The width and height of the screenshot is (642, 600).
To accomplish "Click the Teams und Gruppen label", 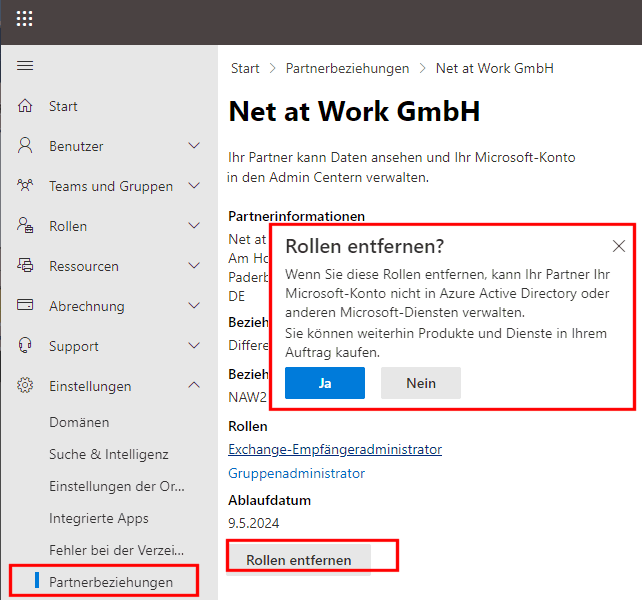I will tap(111, 186).
